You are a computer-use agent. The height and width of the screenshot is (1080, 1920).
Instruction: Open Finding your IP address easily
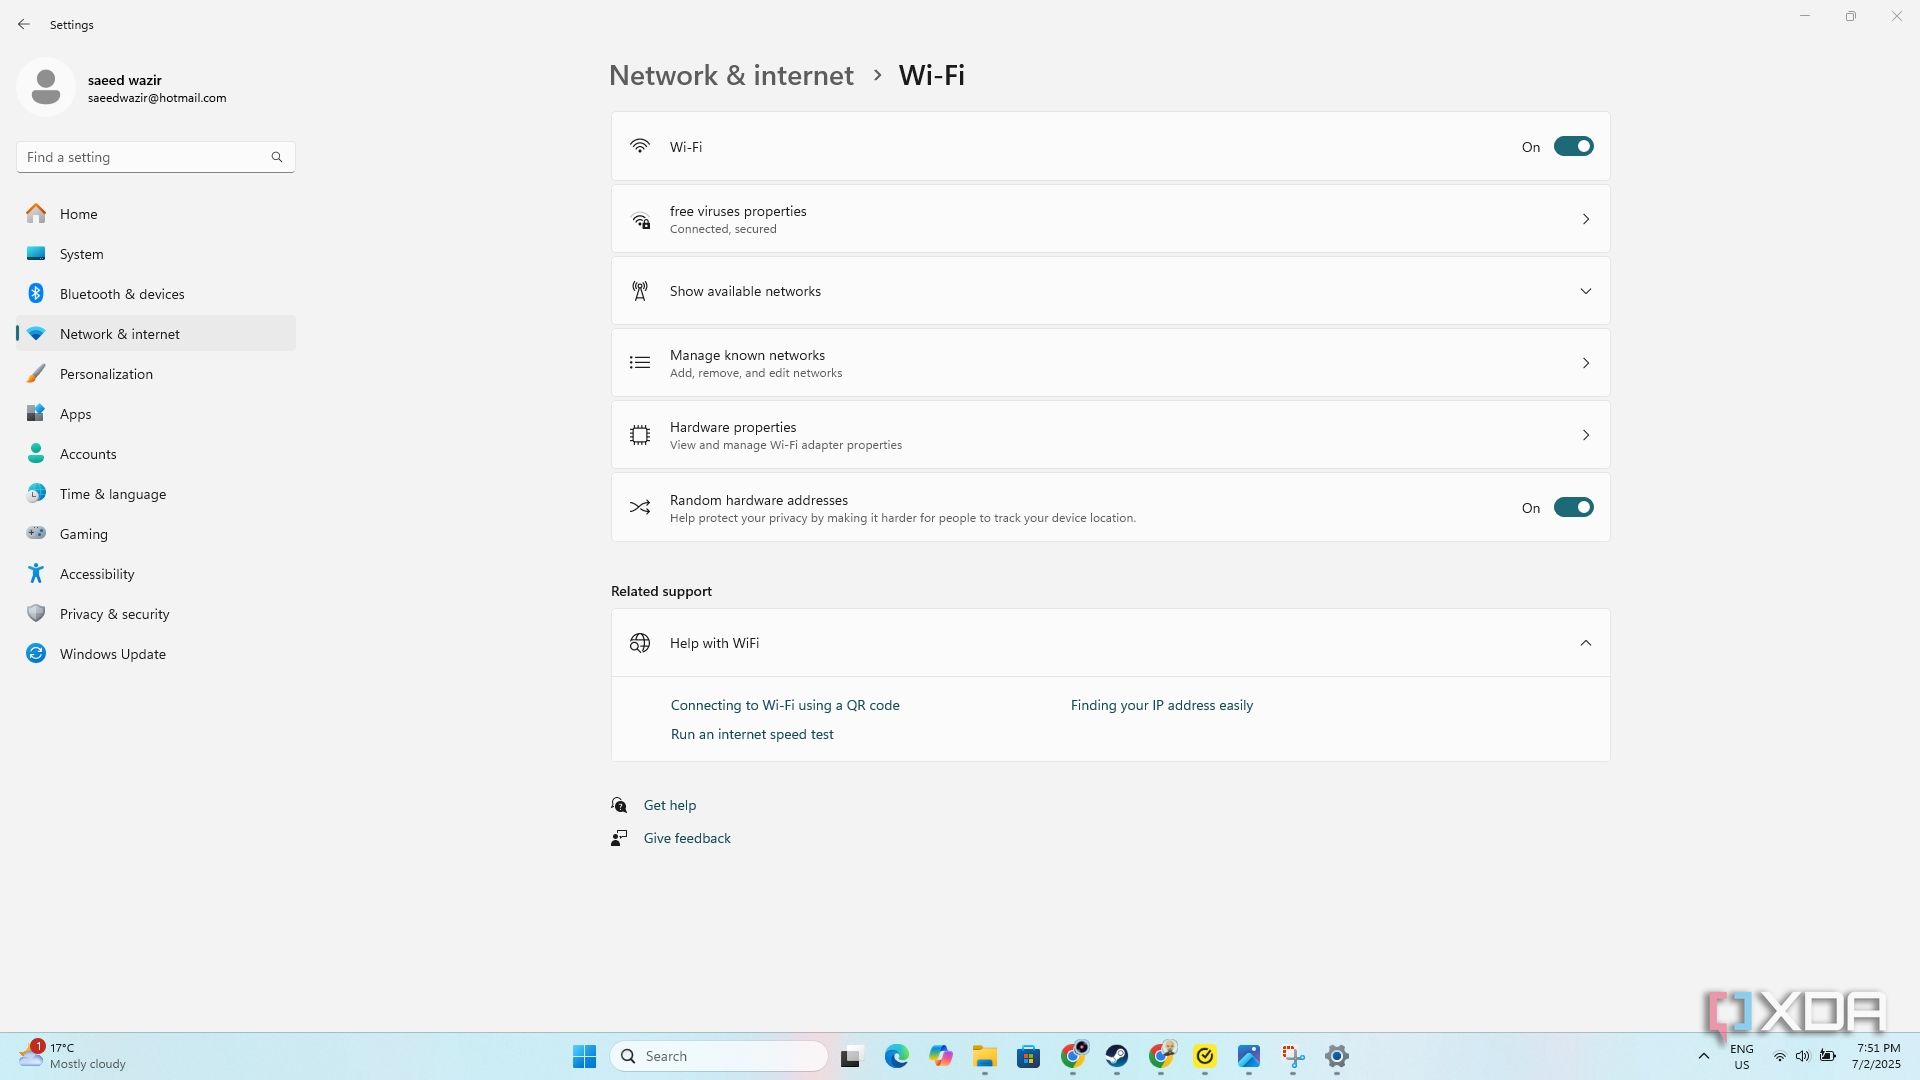coord(1162,705)
